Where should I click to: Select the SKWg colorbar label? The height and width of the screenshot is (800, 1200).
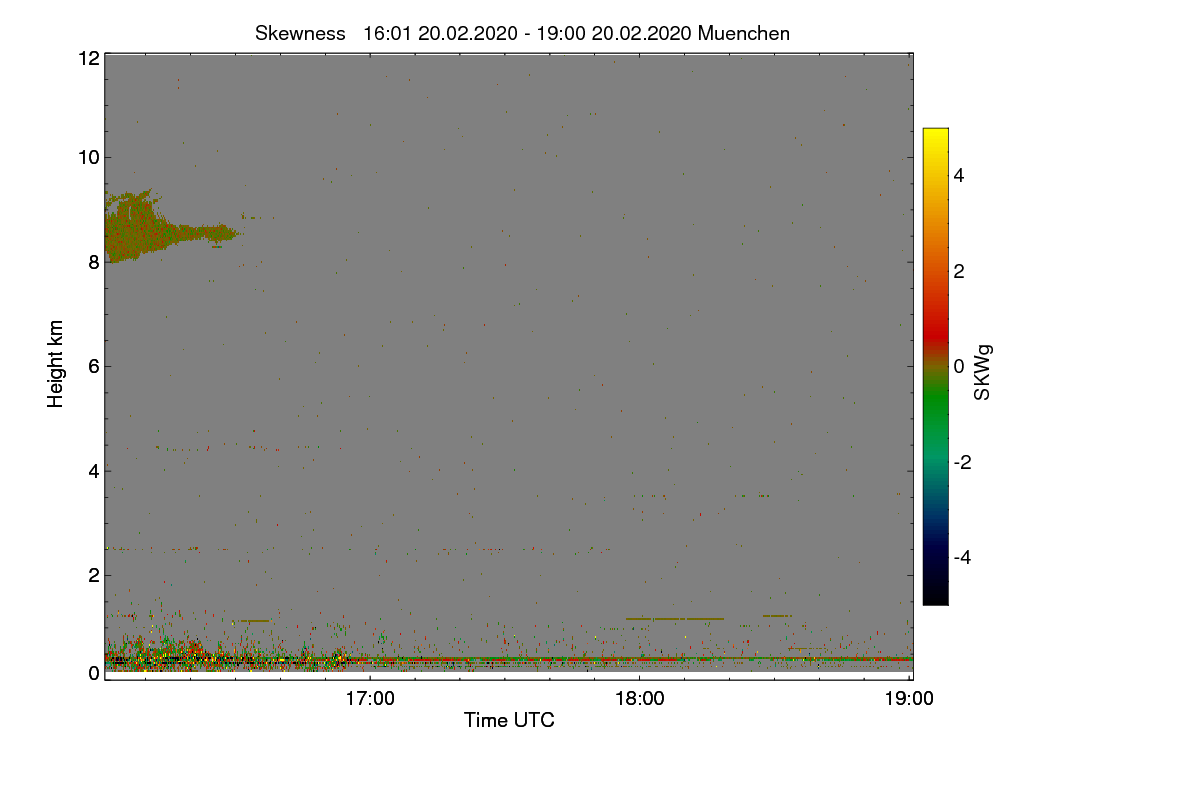(983, 374)
